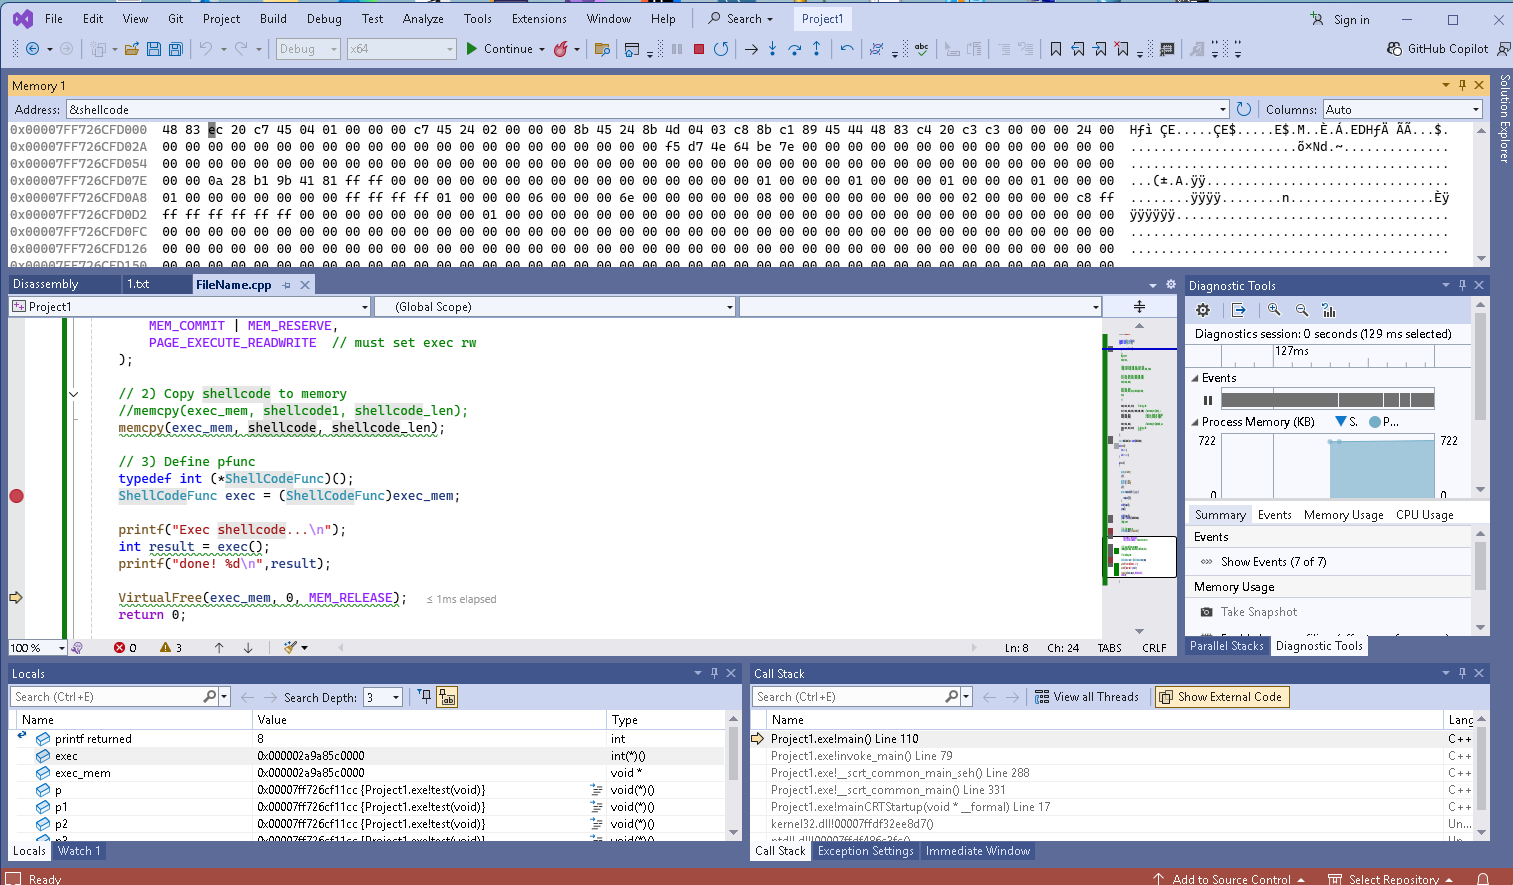
Task: Click the Save All icon
Action: (x=176, y=48)
